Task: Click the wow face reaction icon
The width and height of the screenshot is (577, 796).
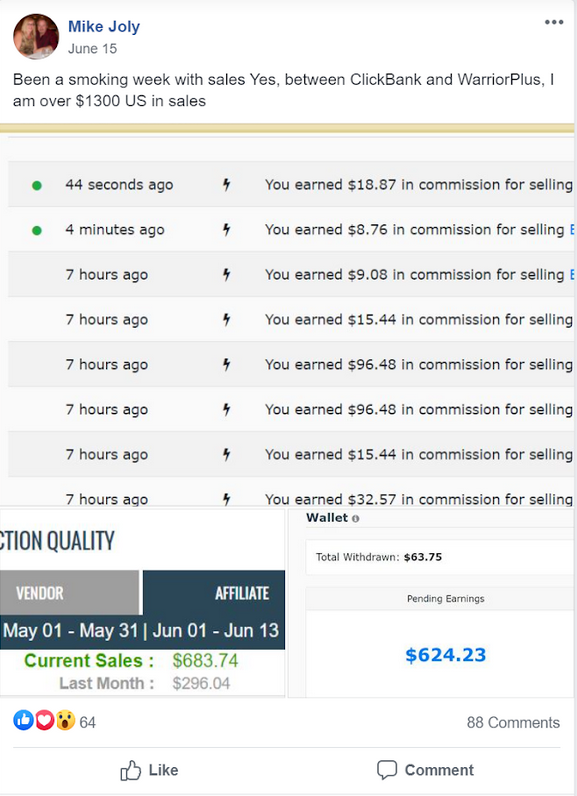Action: [x=65, y=720]
